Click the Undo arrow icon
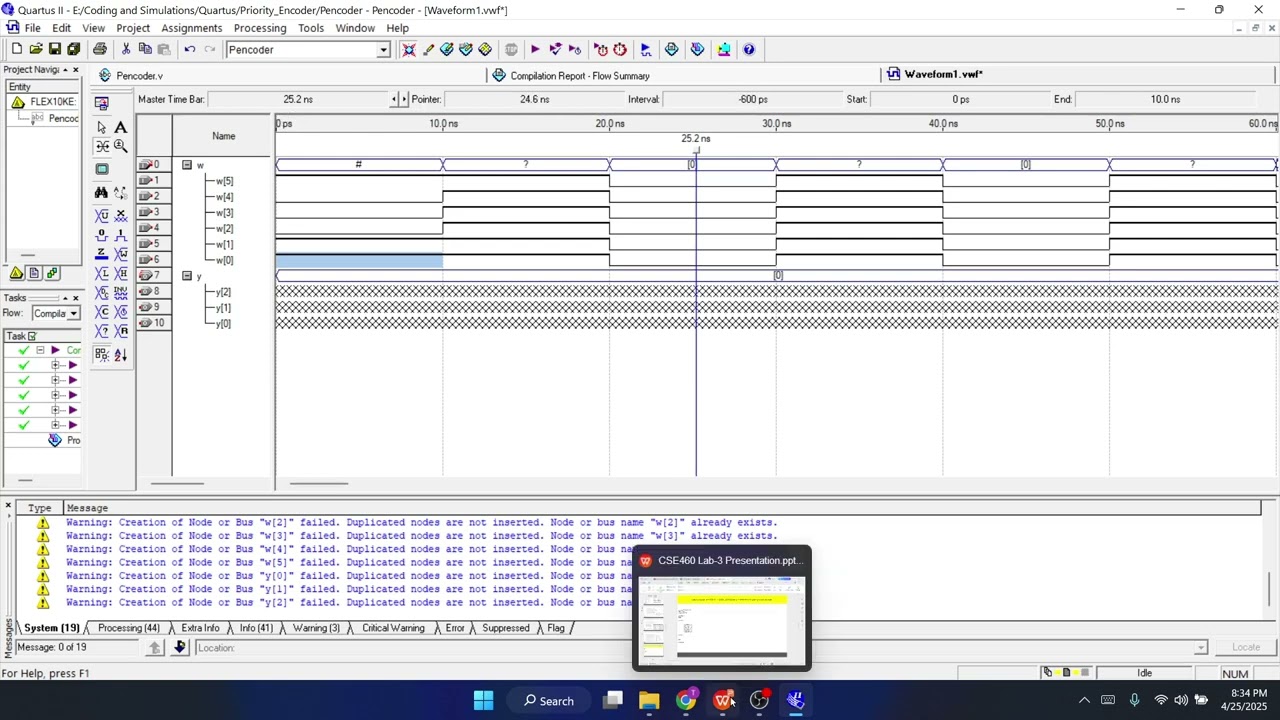The height and width of the screenshot is (720, 1280). [x=190, y=49]
